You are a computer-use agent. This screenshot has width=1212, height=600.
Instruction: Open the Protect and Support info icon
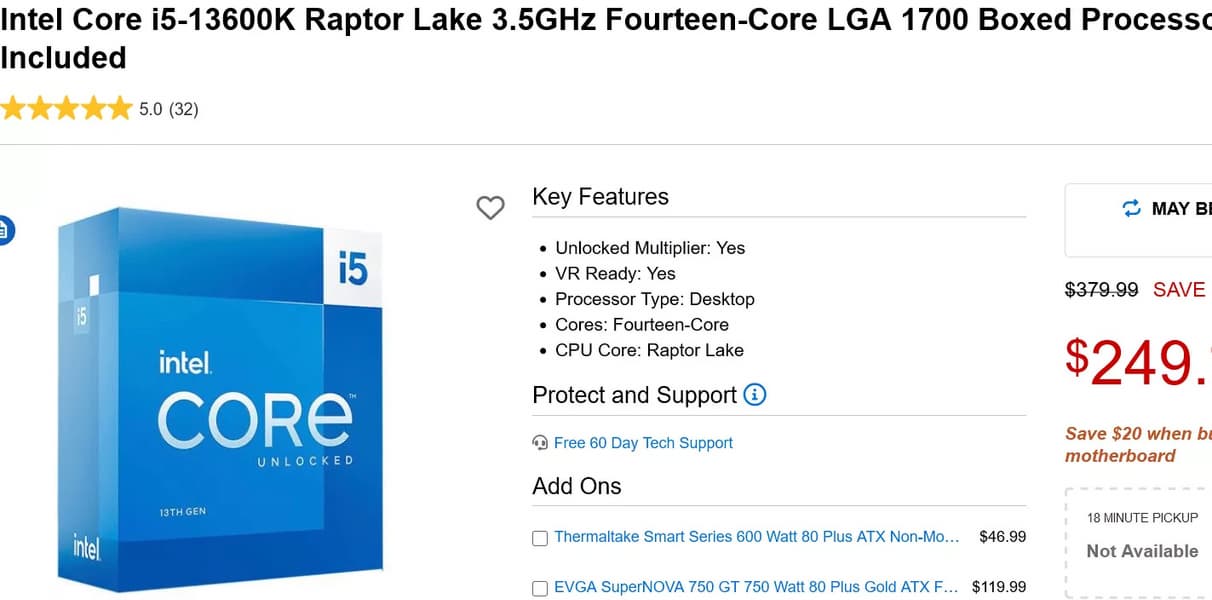point(755,395)
